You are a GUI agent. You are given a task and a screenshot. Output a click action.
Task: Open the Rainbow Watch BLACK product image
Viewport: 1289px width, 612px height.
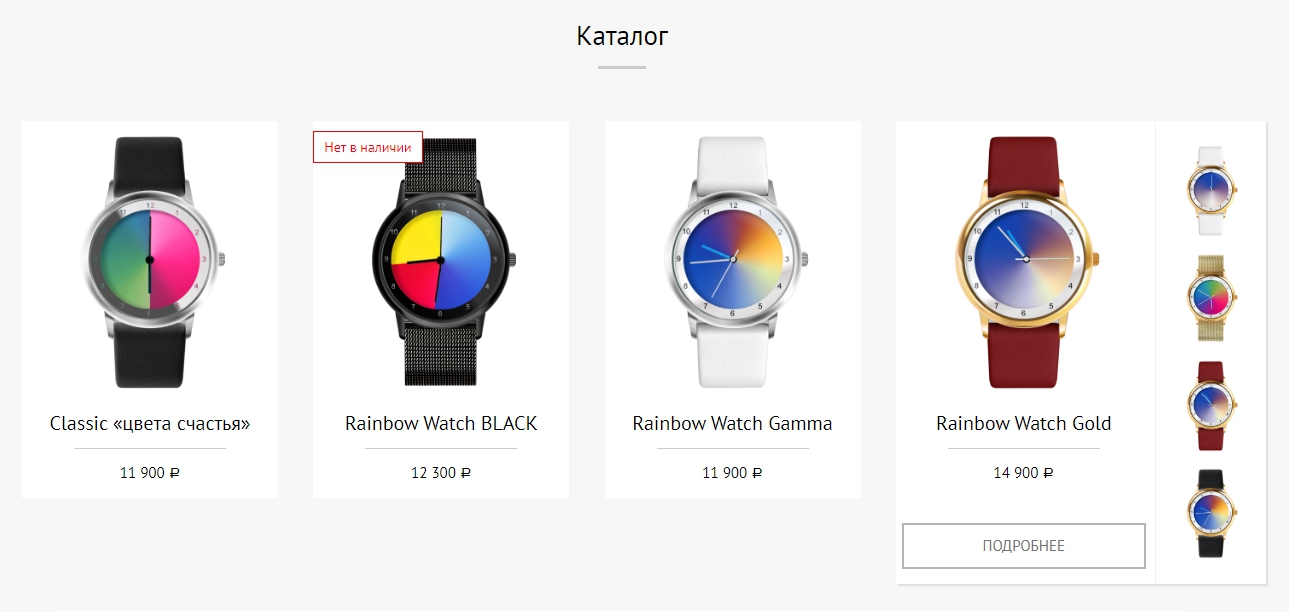[x=441, y=262]
